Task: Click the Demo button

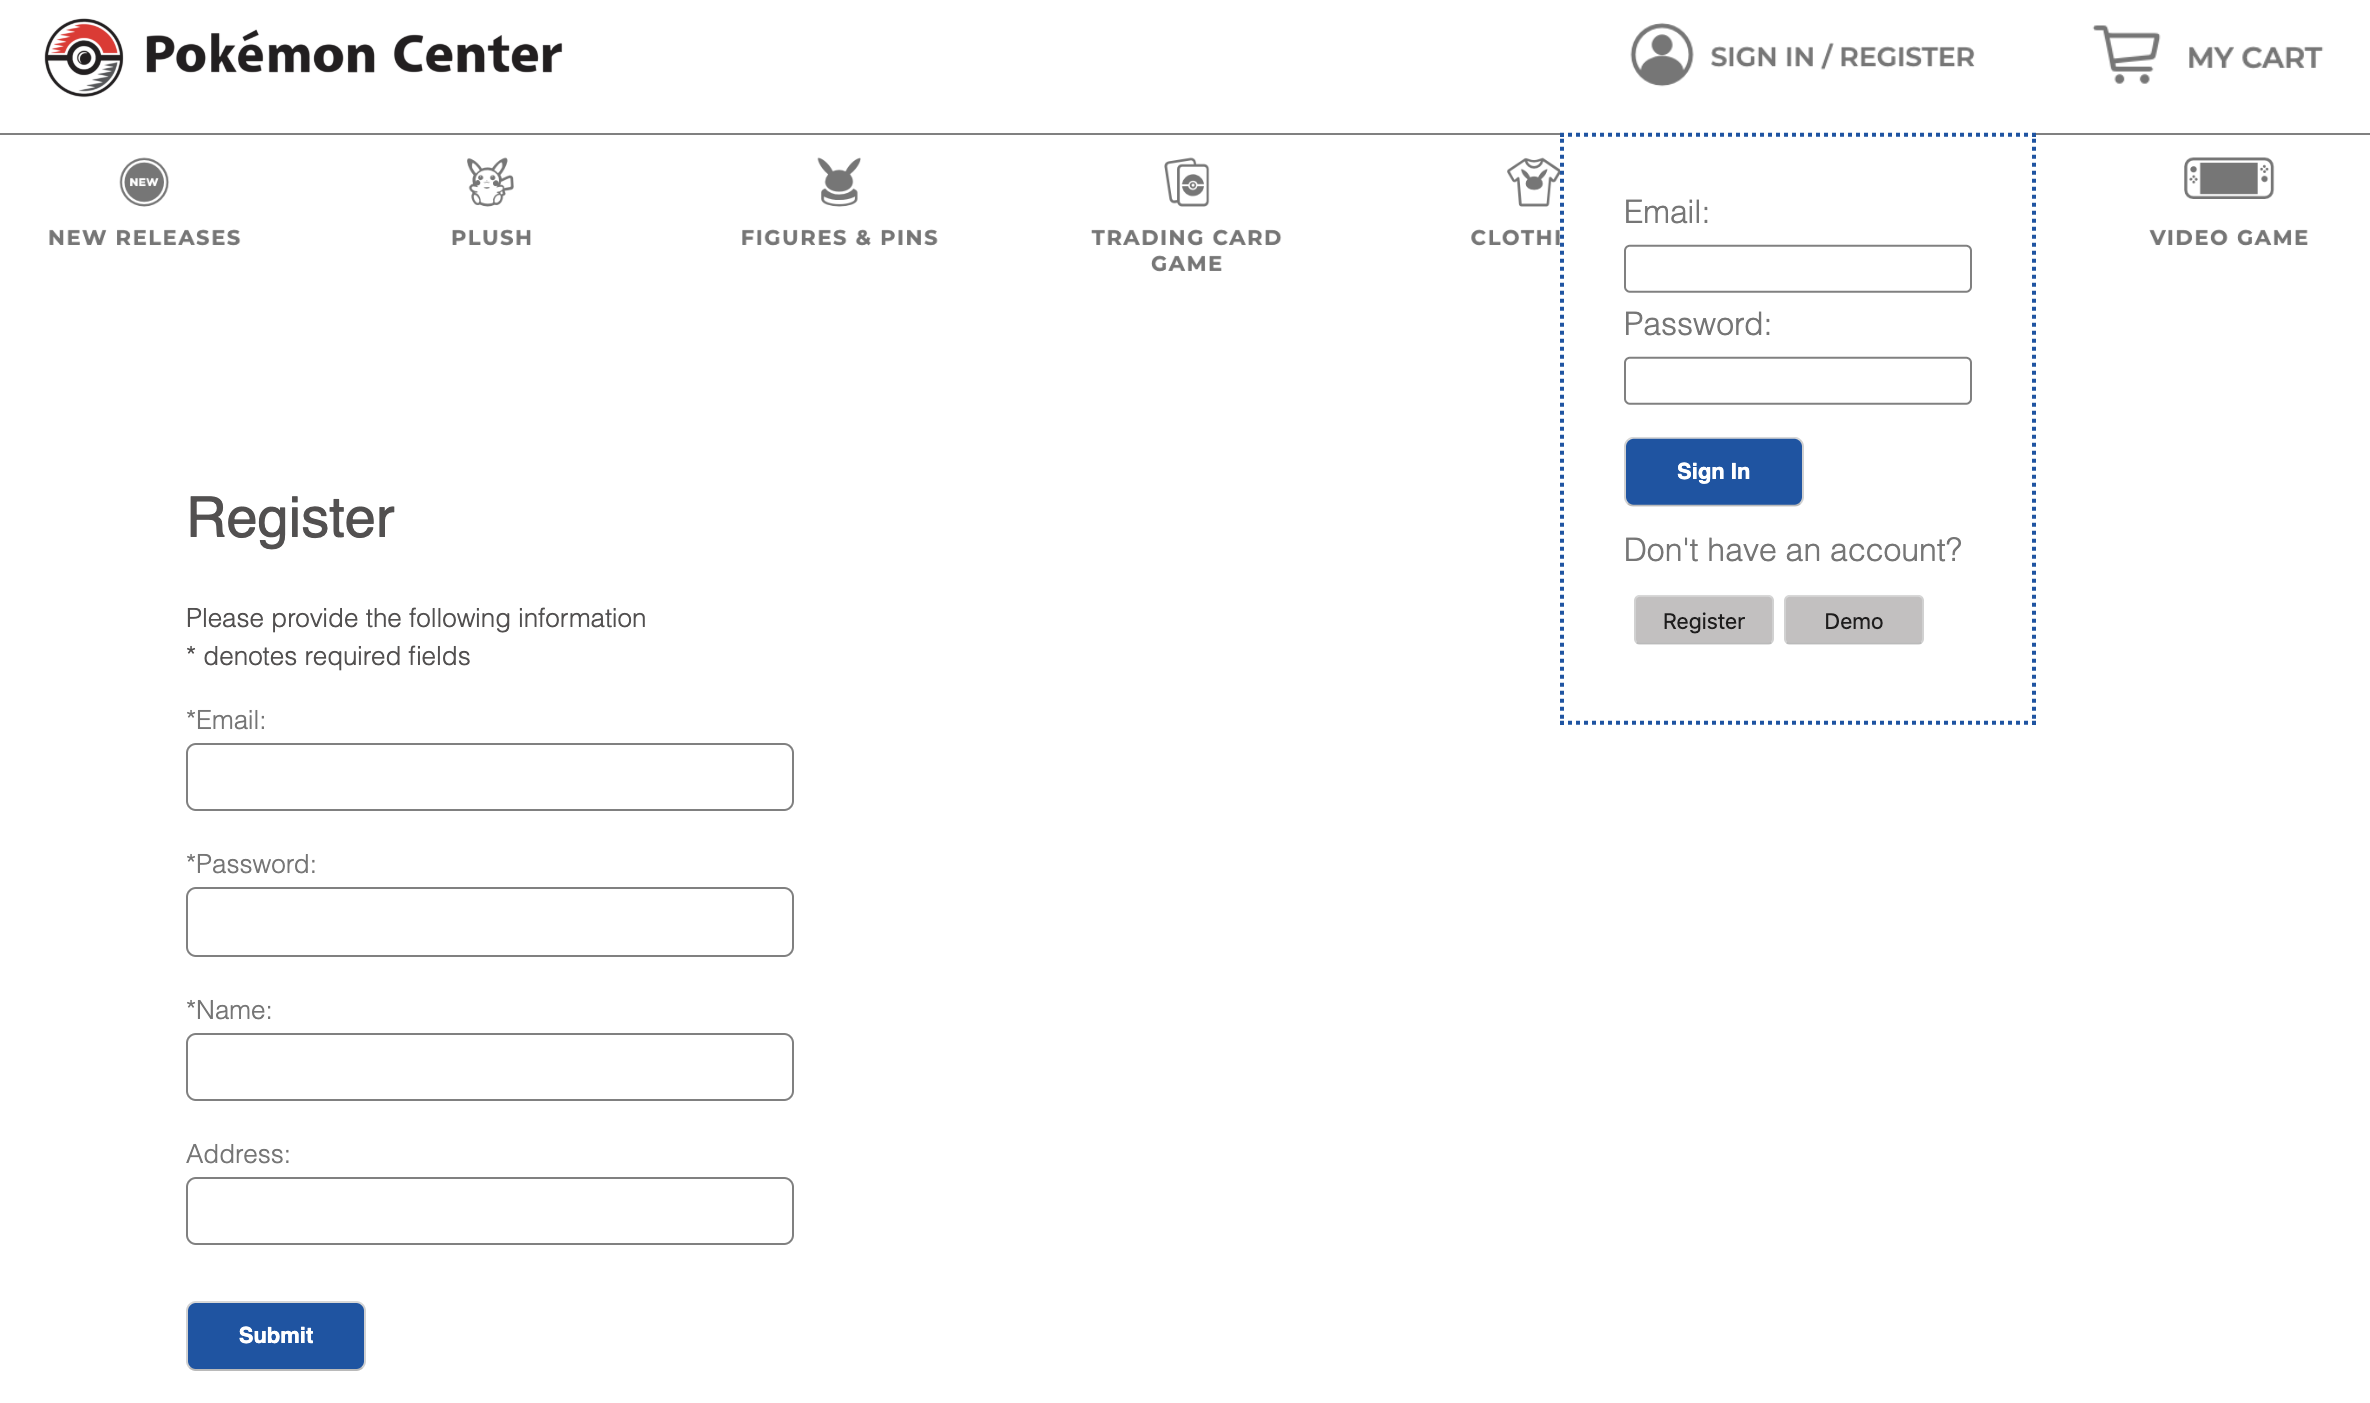Action: pyautogui.click(x=1853, y=621)
